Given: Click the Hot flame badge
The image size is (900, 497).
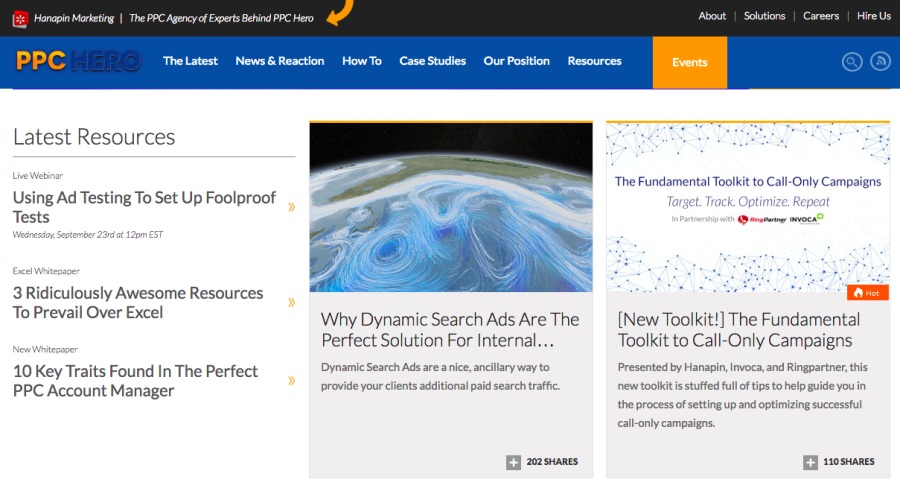Looking at the screenshot, I should tap(867, 293).
